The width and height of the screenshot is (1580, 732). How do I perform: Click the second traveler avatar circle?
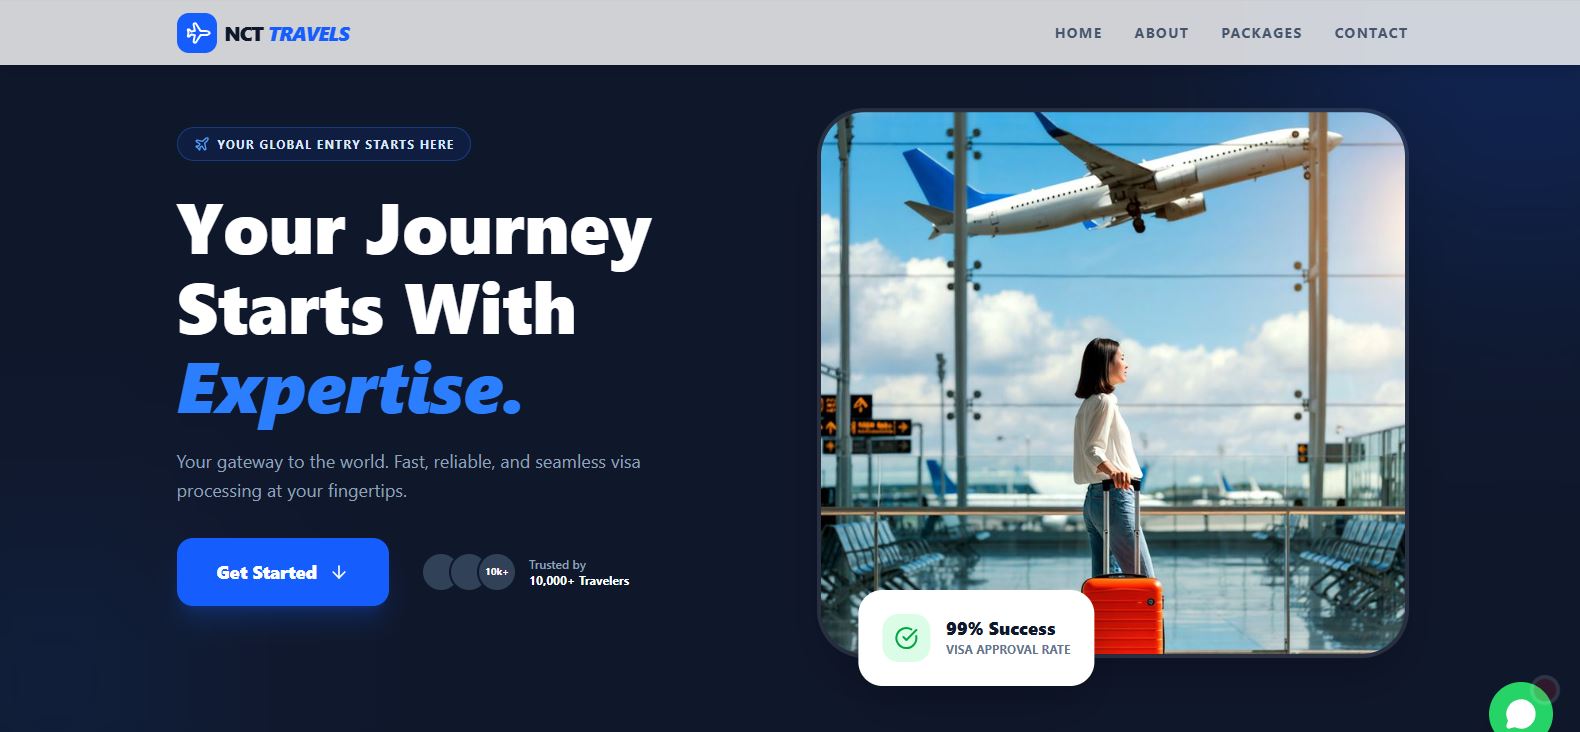[469, 572]
